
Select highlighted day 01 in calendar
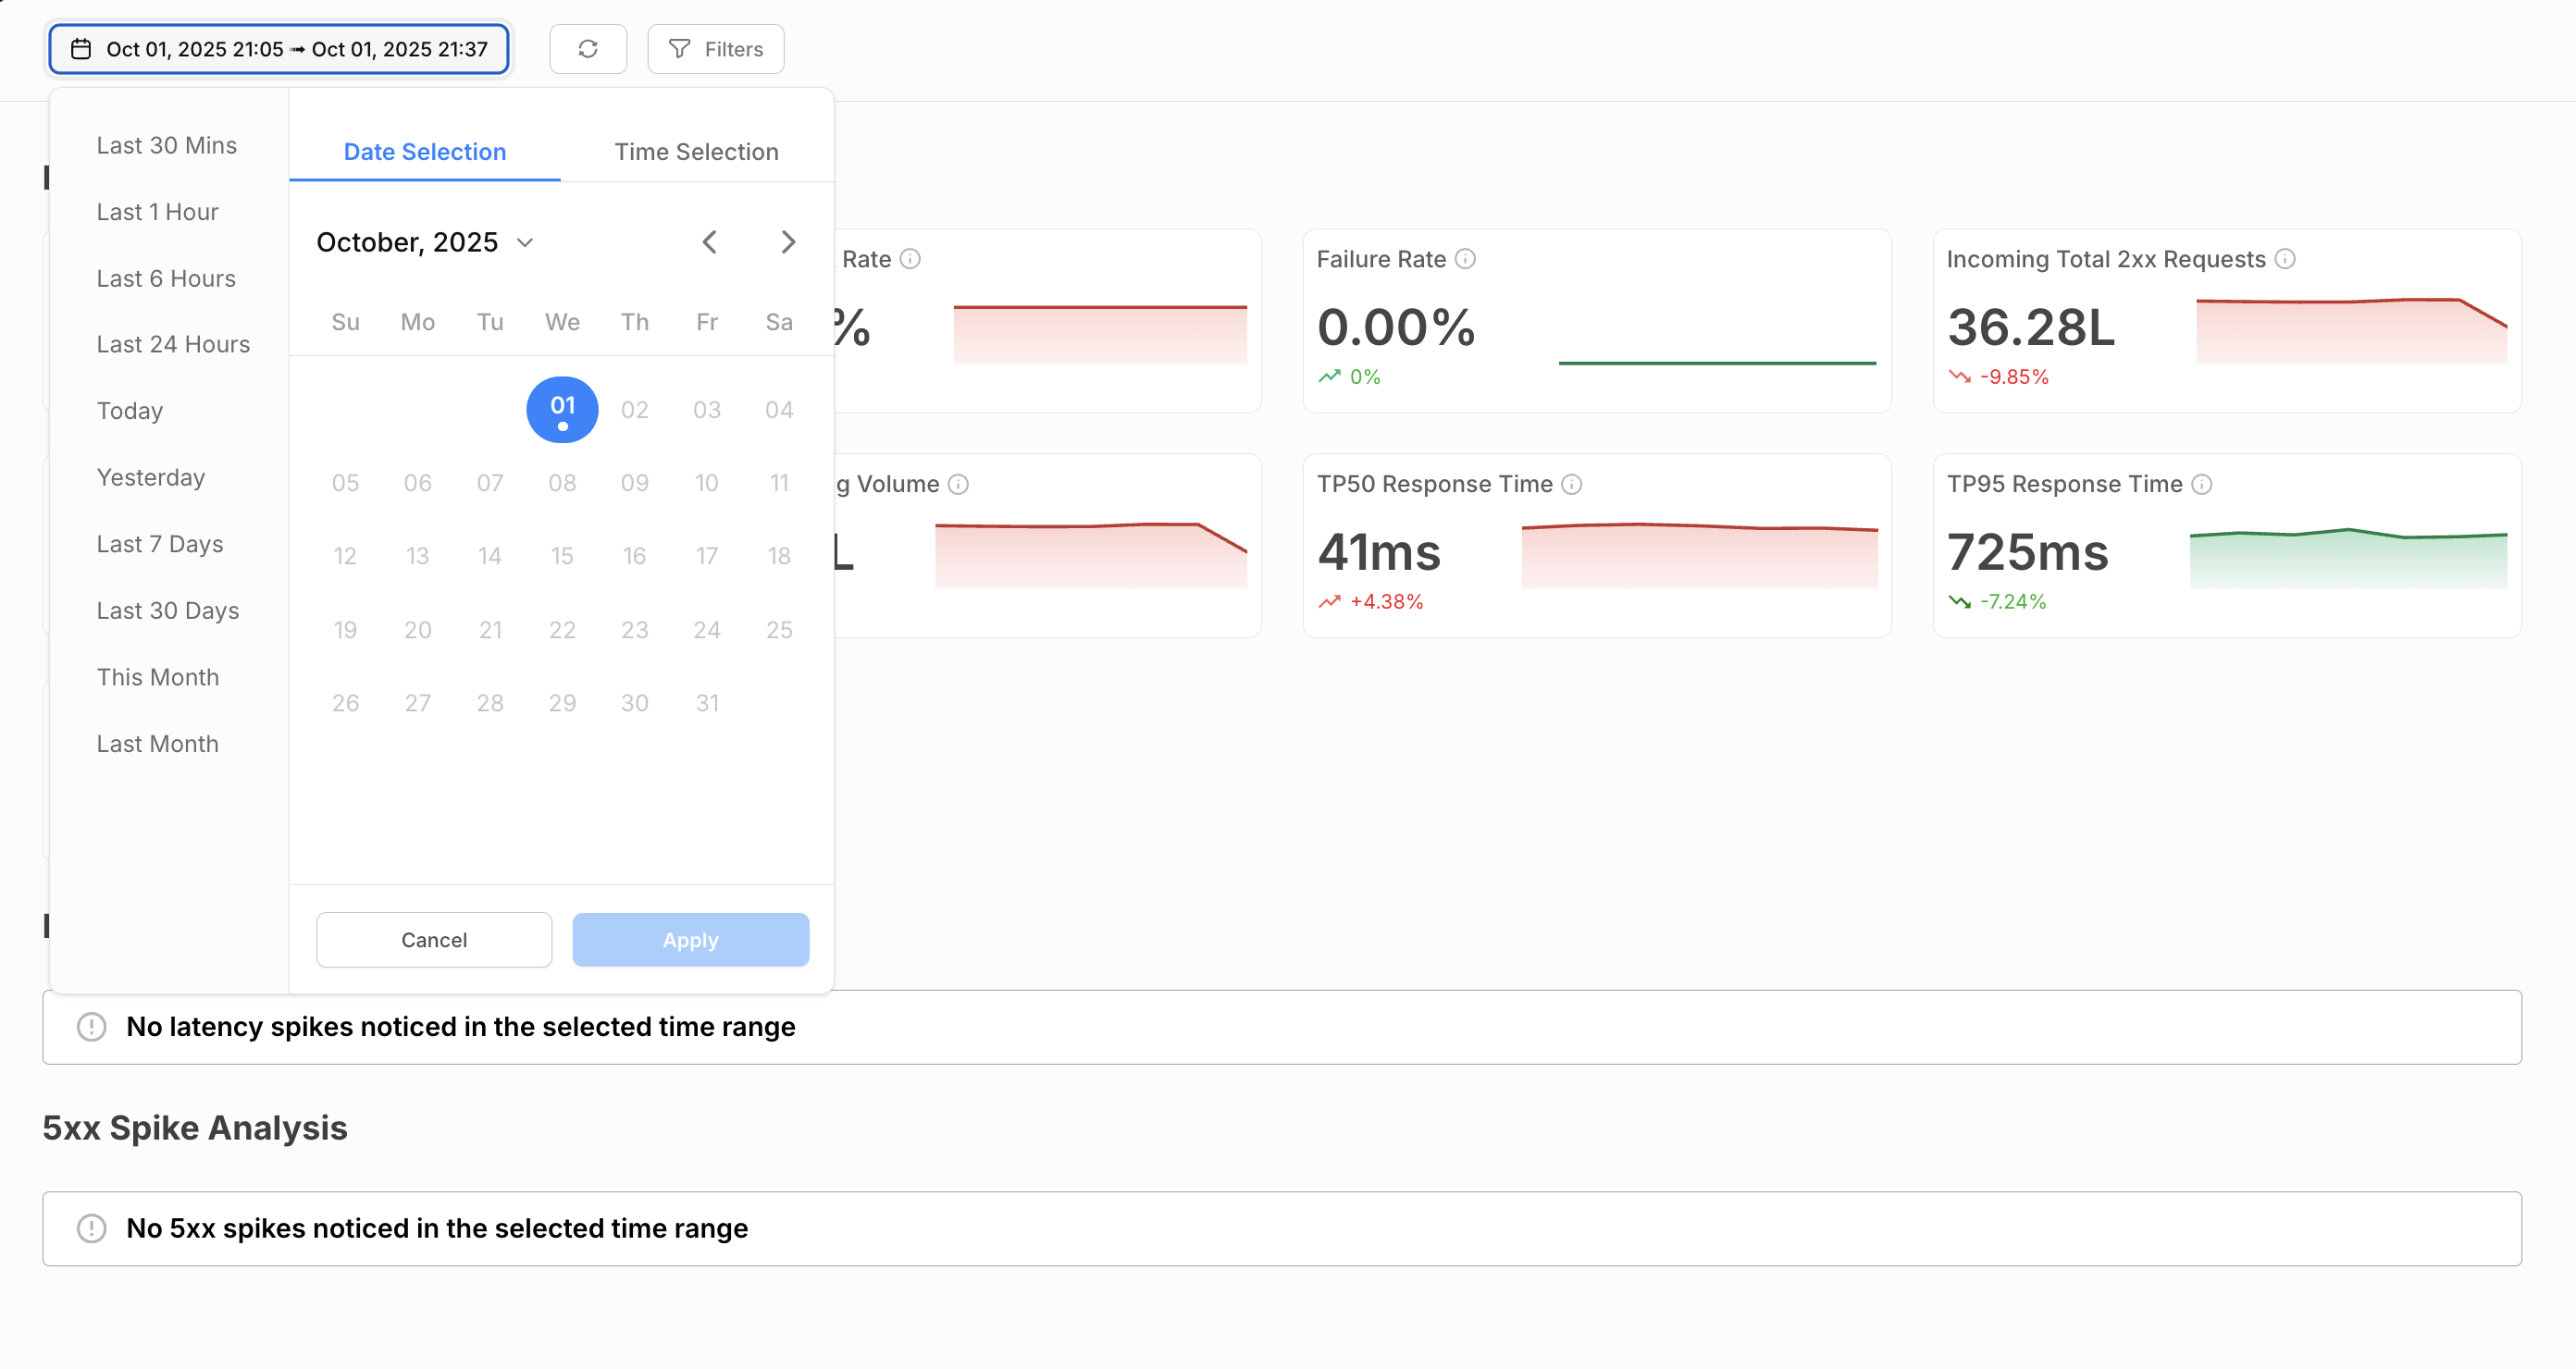point(562,409)
